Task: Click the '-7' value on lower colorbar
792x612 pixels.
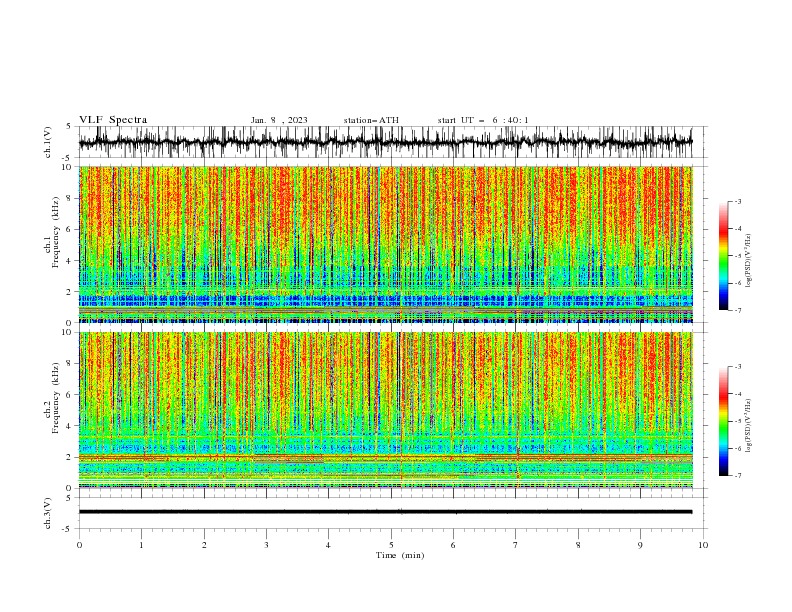Action: 738,475
